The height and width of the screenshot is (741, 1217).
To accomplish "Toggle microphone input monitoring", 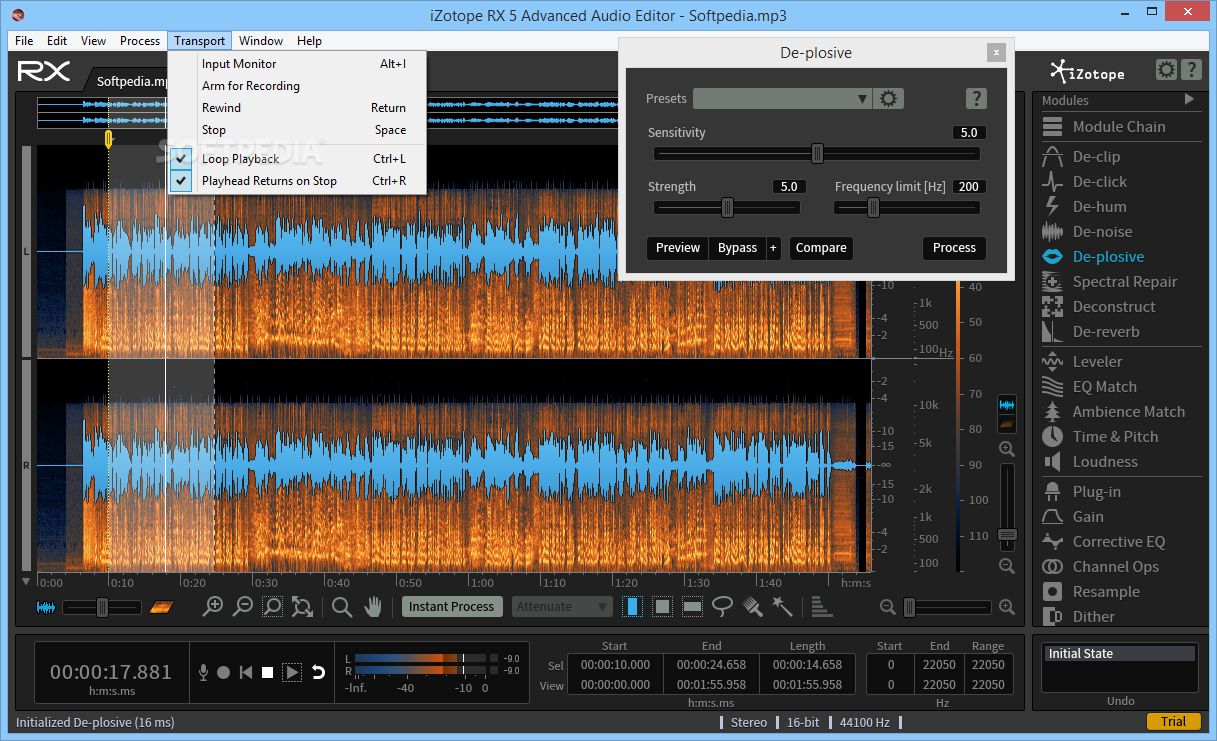I will pyautogui.click(x=203, y=672).
